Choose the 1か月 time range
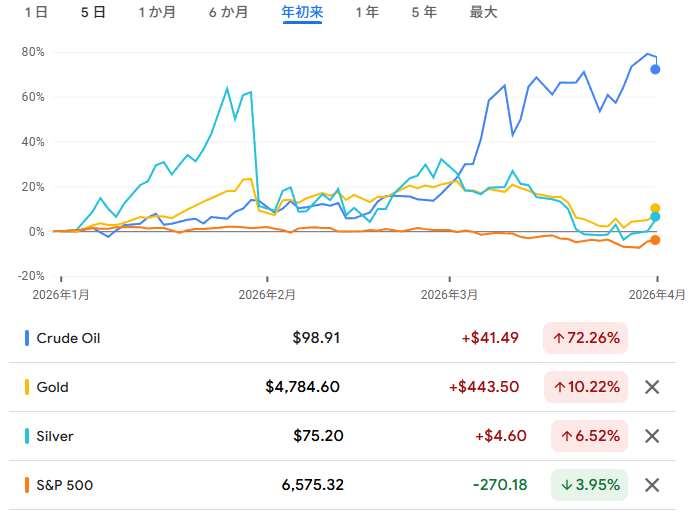The width and height of the screenshot is (699, 515). point(157,13)
